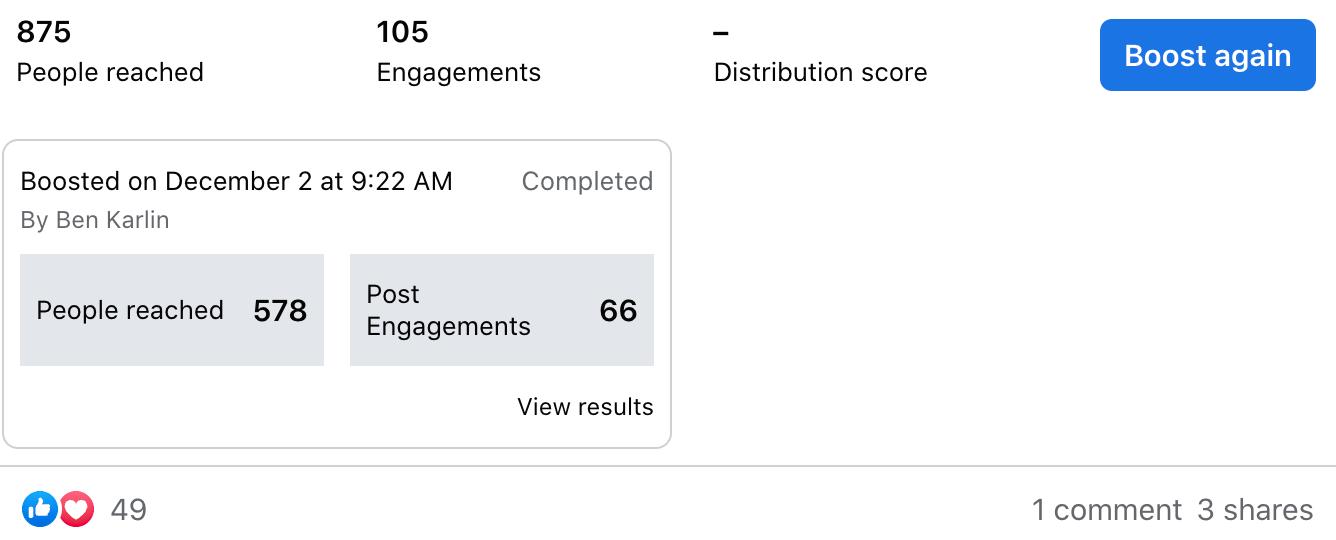Click the 578 number in the boost card
This screenshot has height=540, width=1336.
point(280,310)
